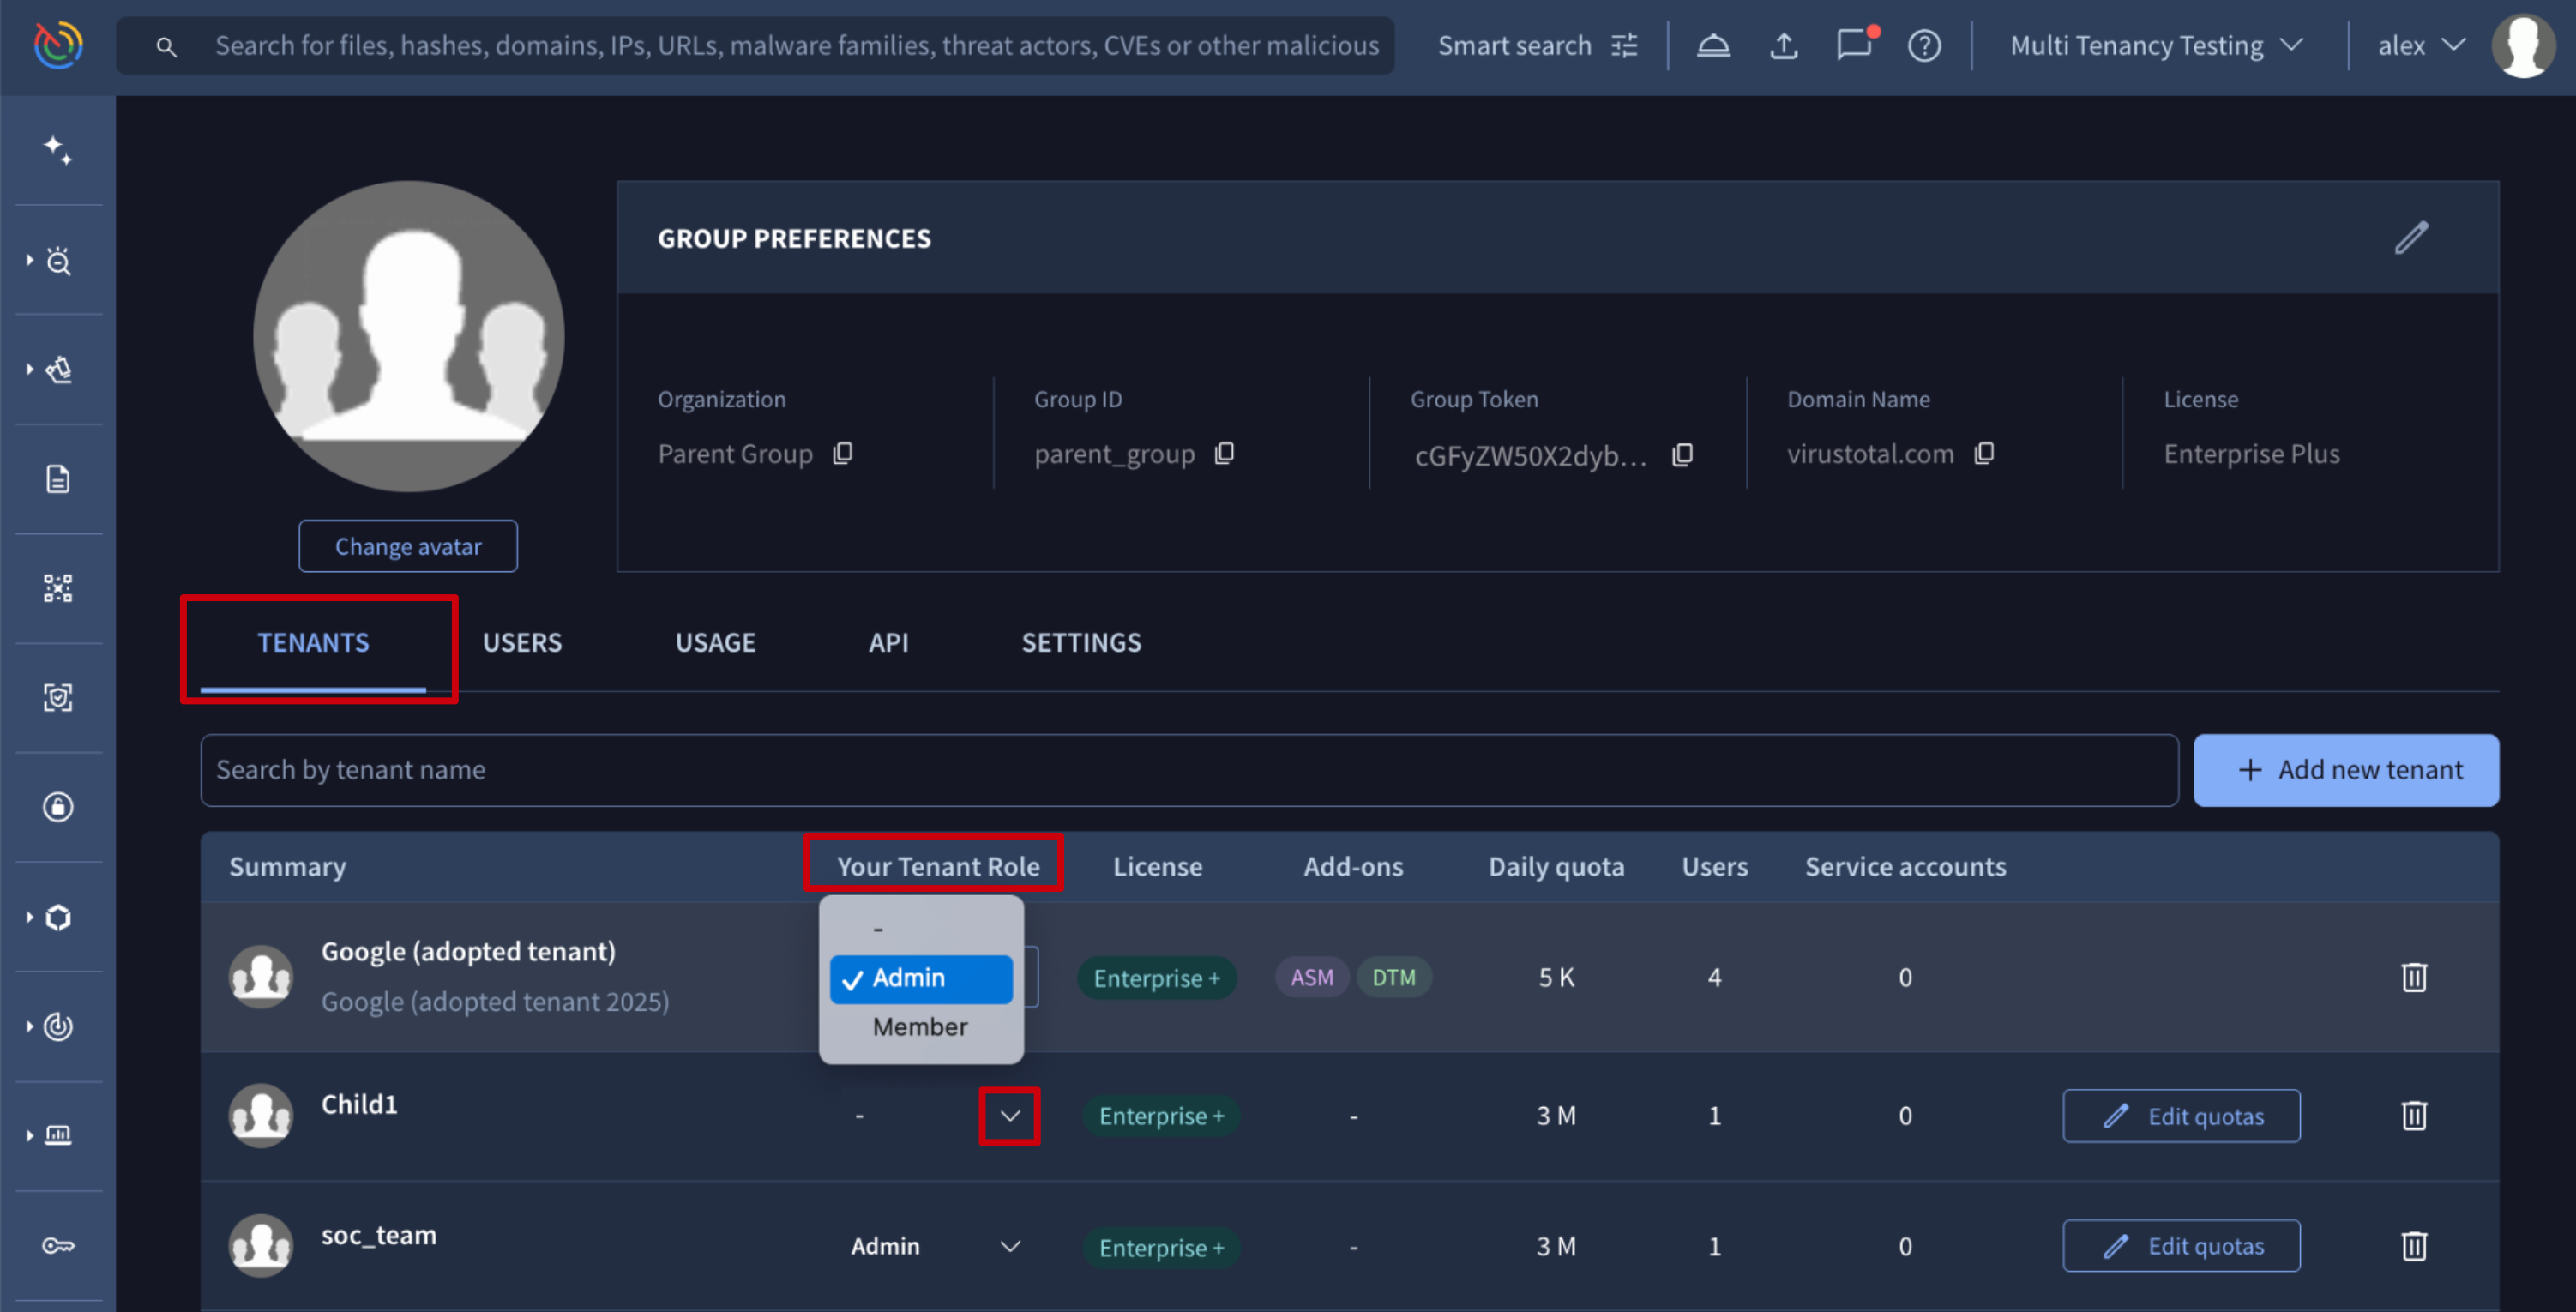The image size is (2576, 1312).
Task: Open the SETTINGS tab
Action: point(1081,642)
